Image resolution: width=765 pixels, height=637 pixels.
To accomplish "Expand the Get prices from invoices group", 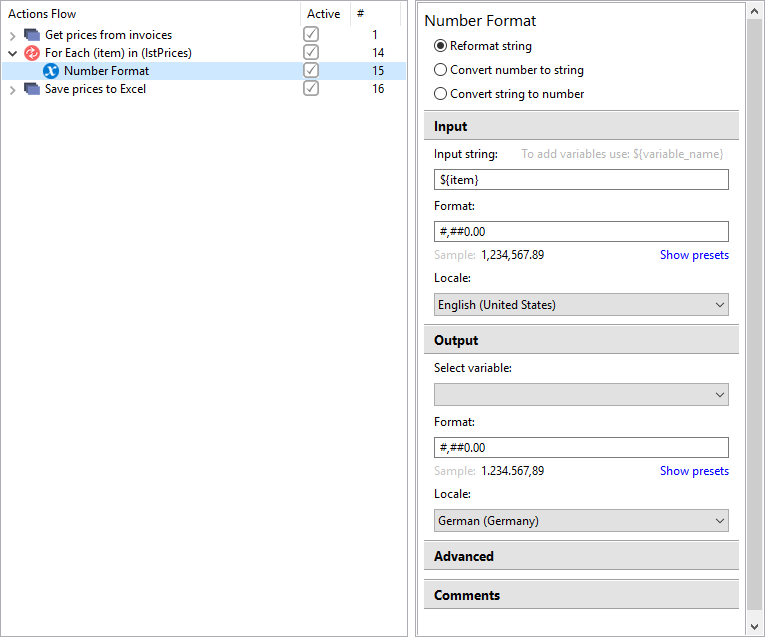I will coord(13,35).
